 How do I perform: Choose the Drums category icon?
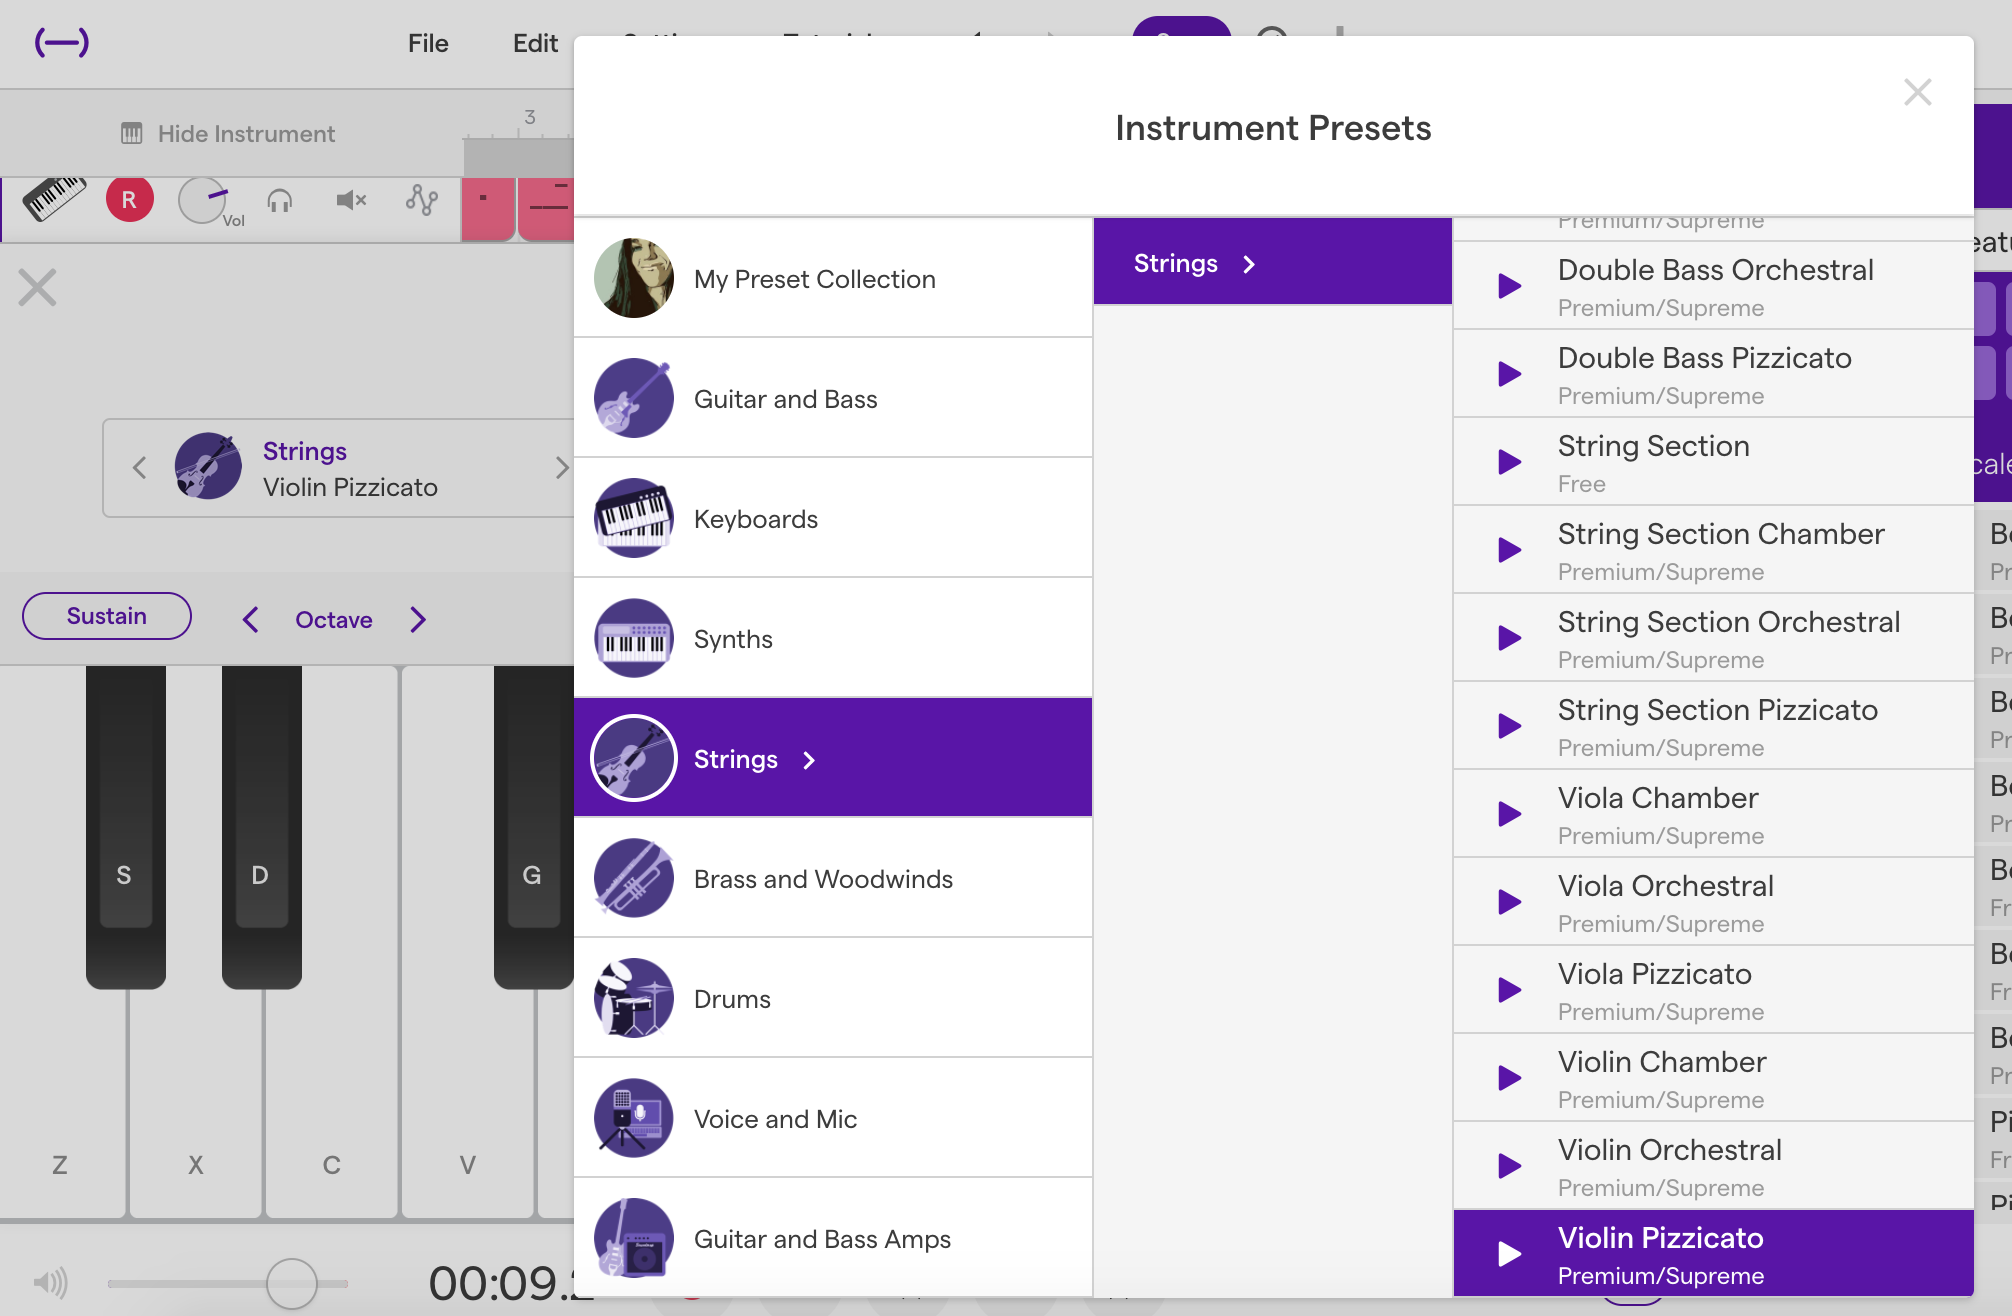(x=634, y=998)
